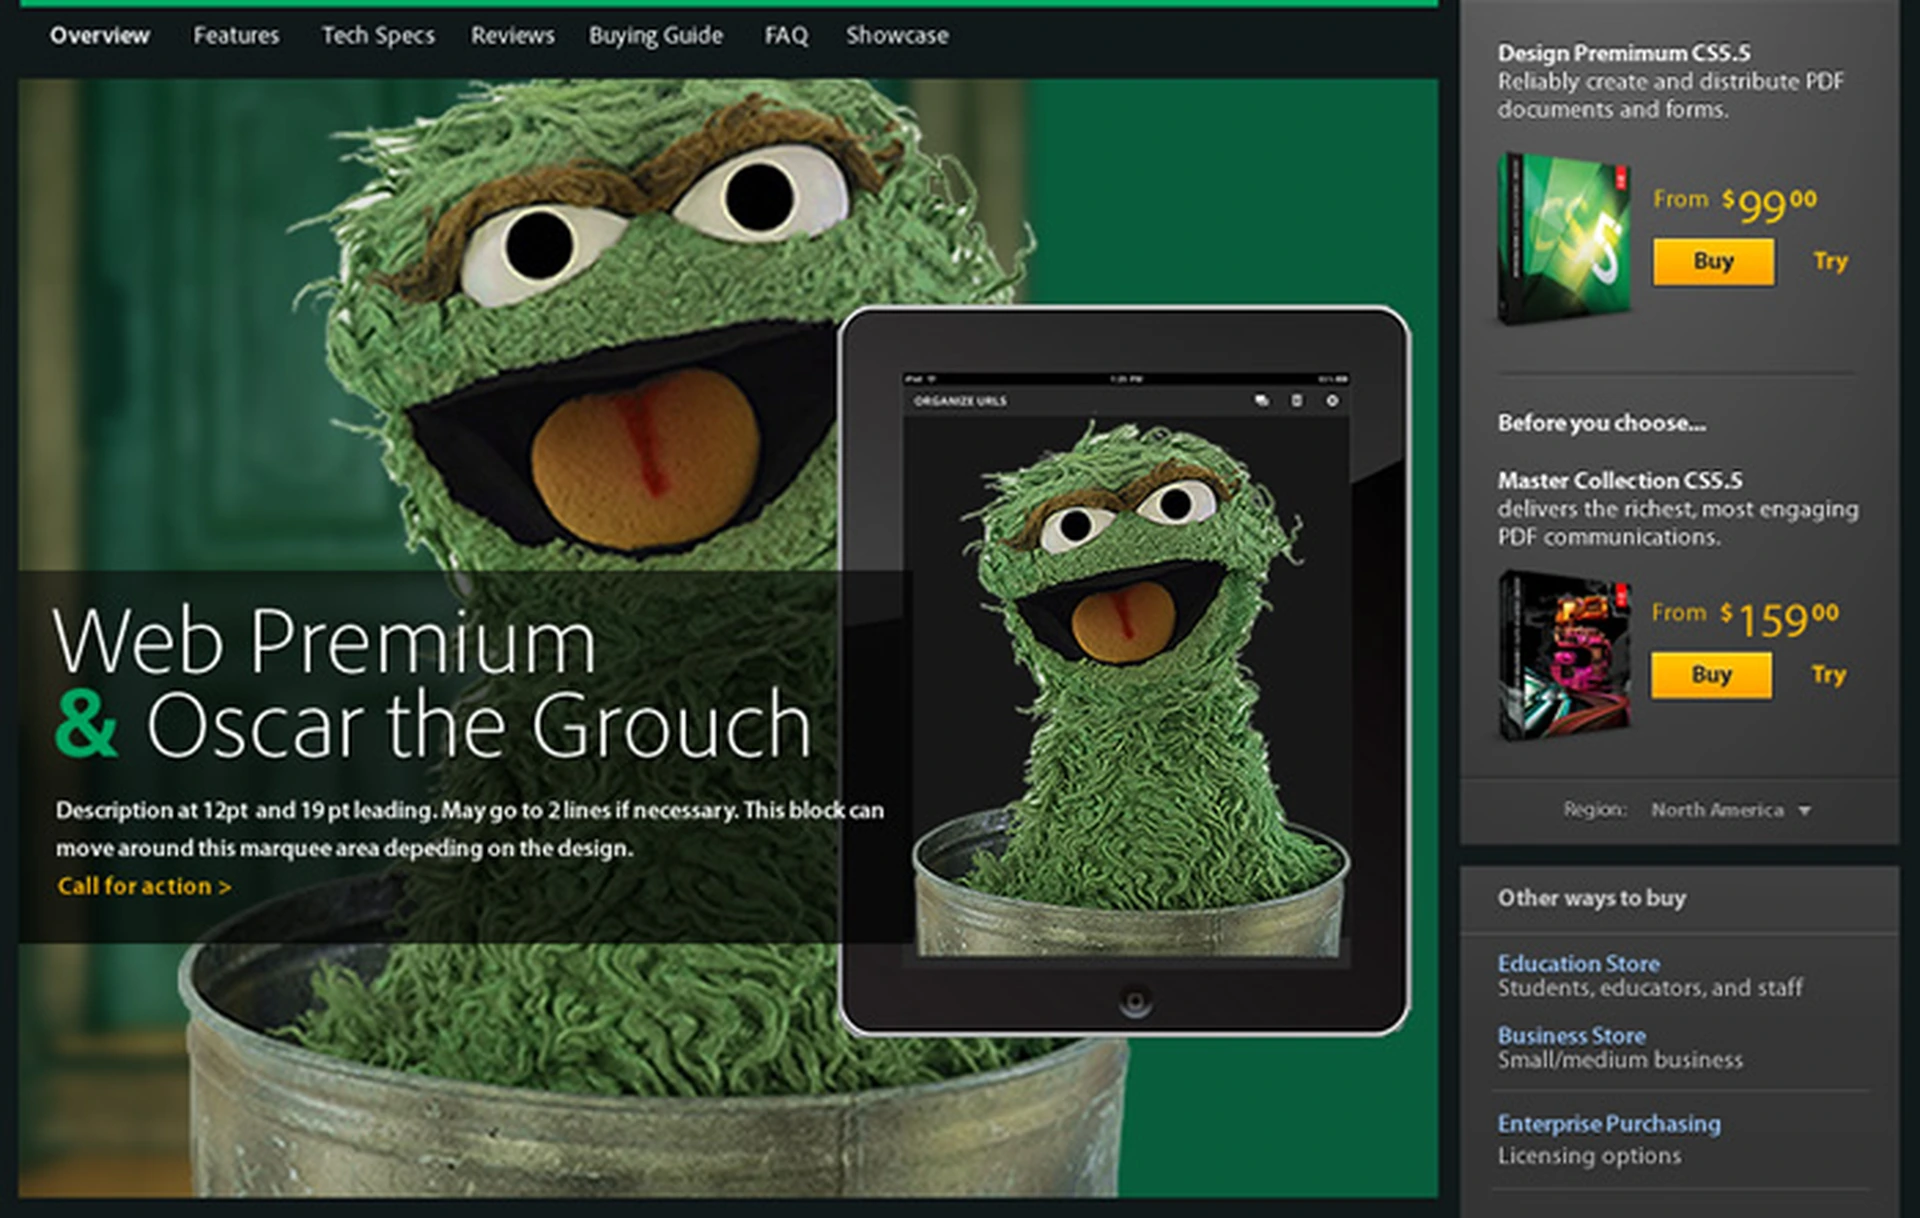Try Design Premium CS5.5

tap(1830, 262)
